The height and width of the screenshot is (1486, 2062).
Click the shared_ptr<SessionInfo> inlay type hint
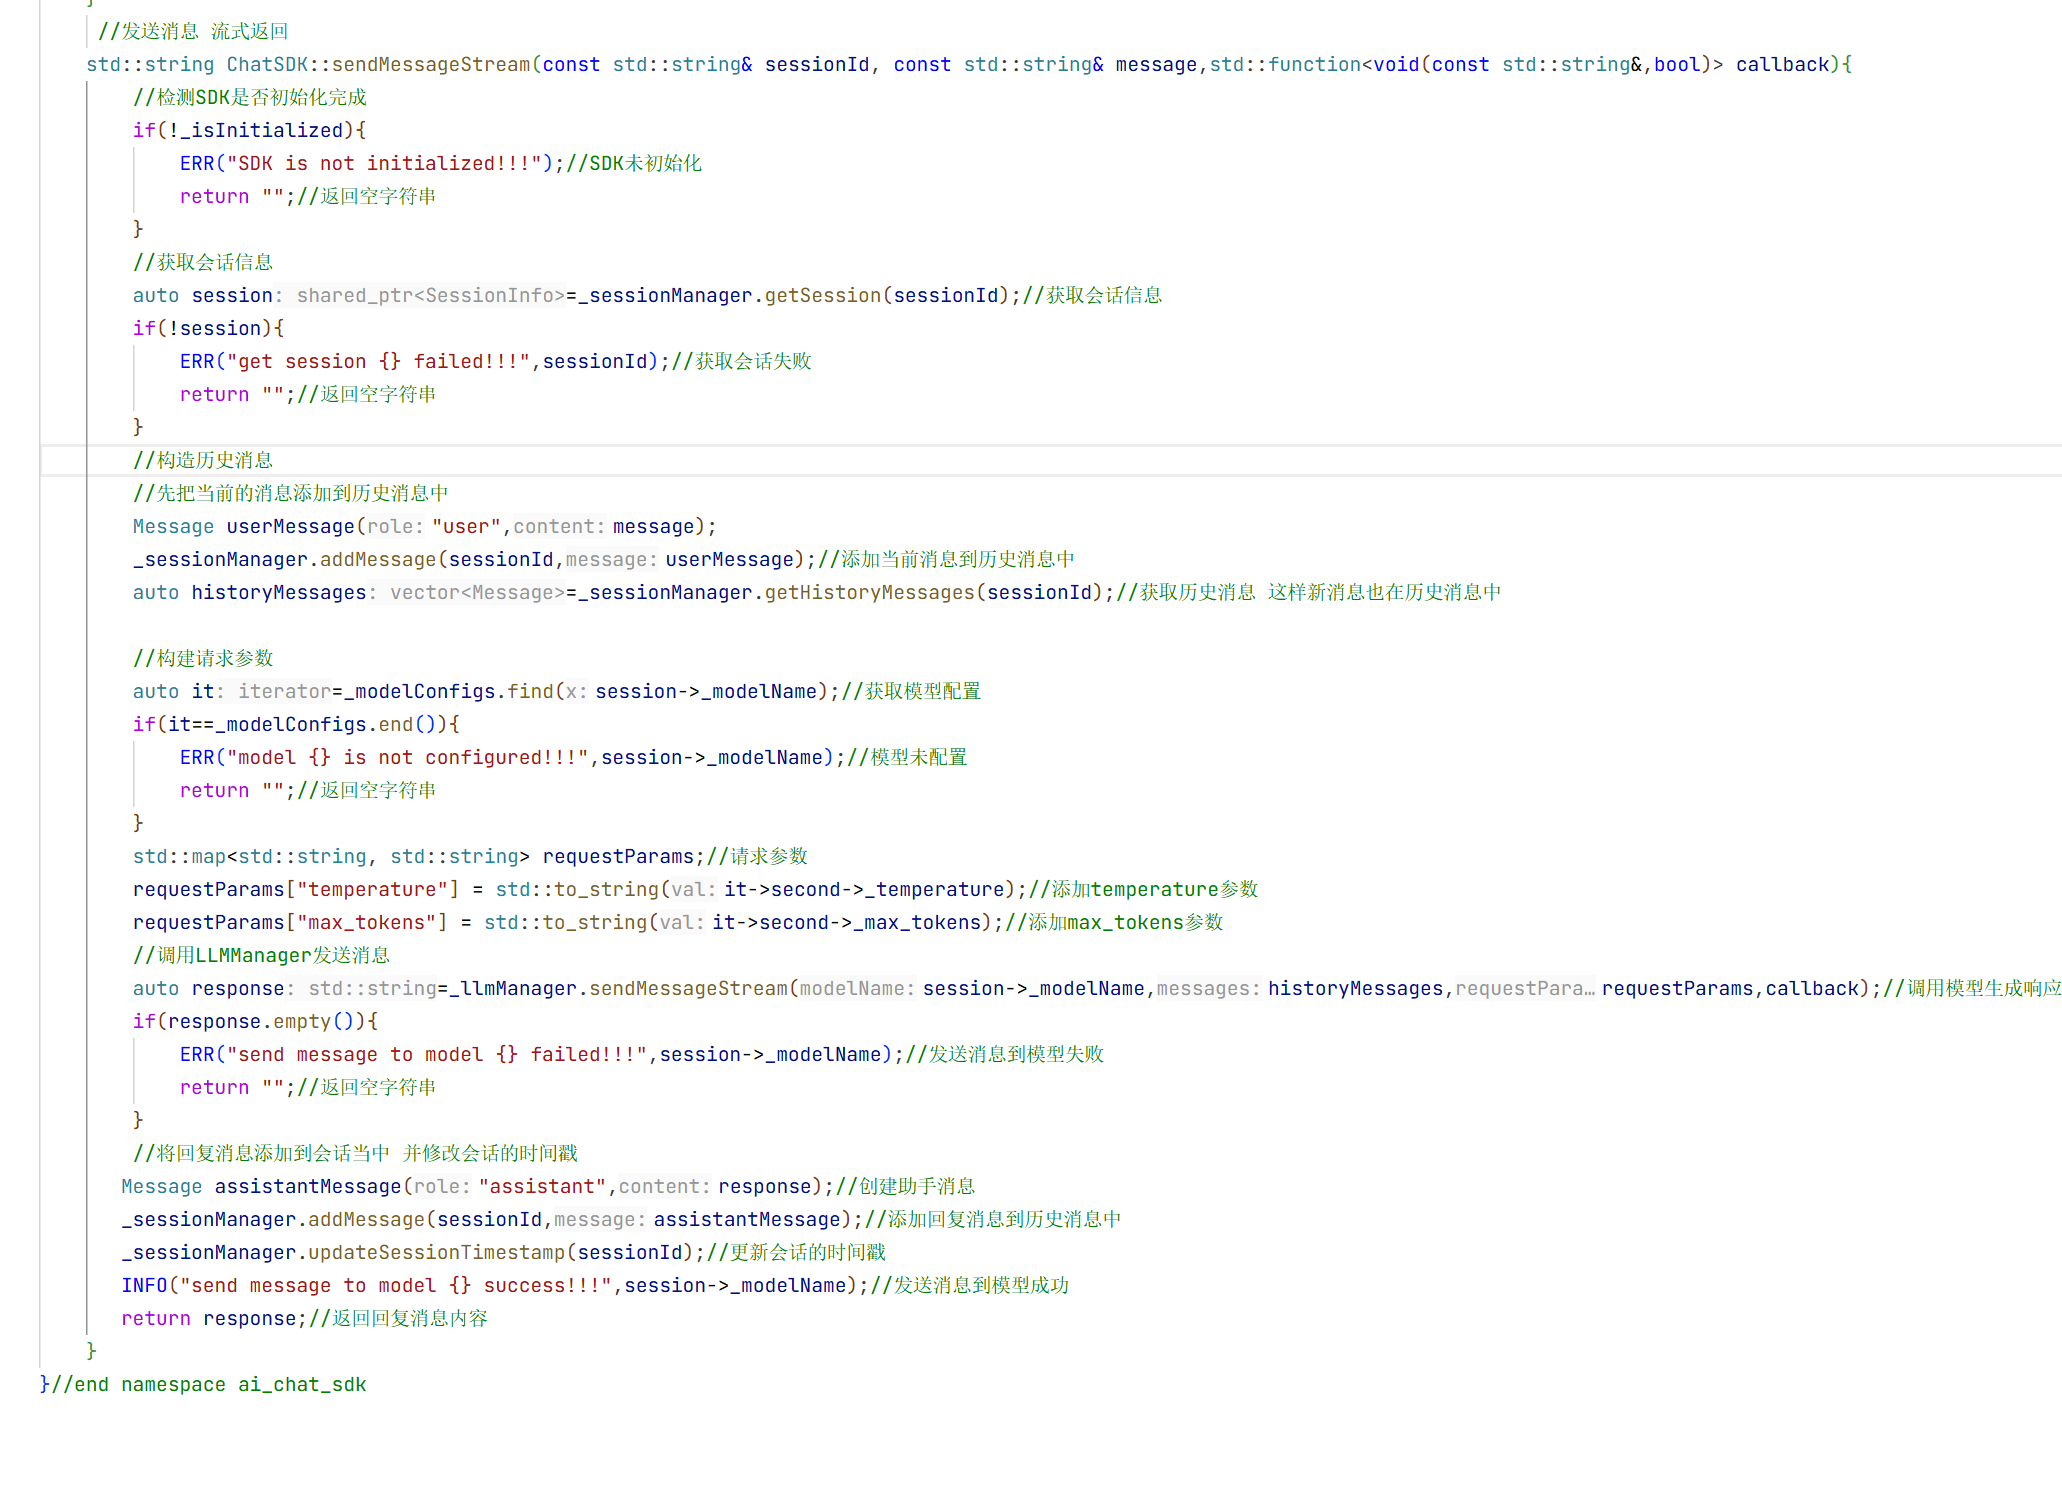(x=430, y=296)
